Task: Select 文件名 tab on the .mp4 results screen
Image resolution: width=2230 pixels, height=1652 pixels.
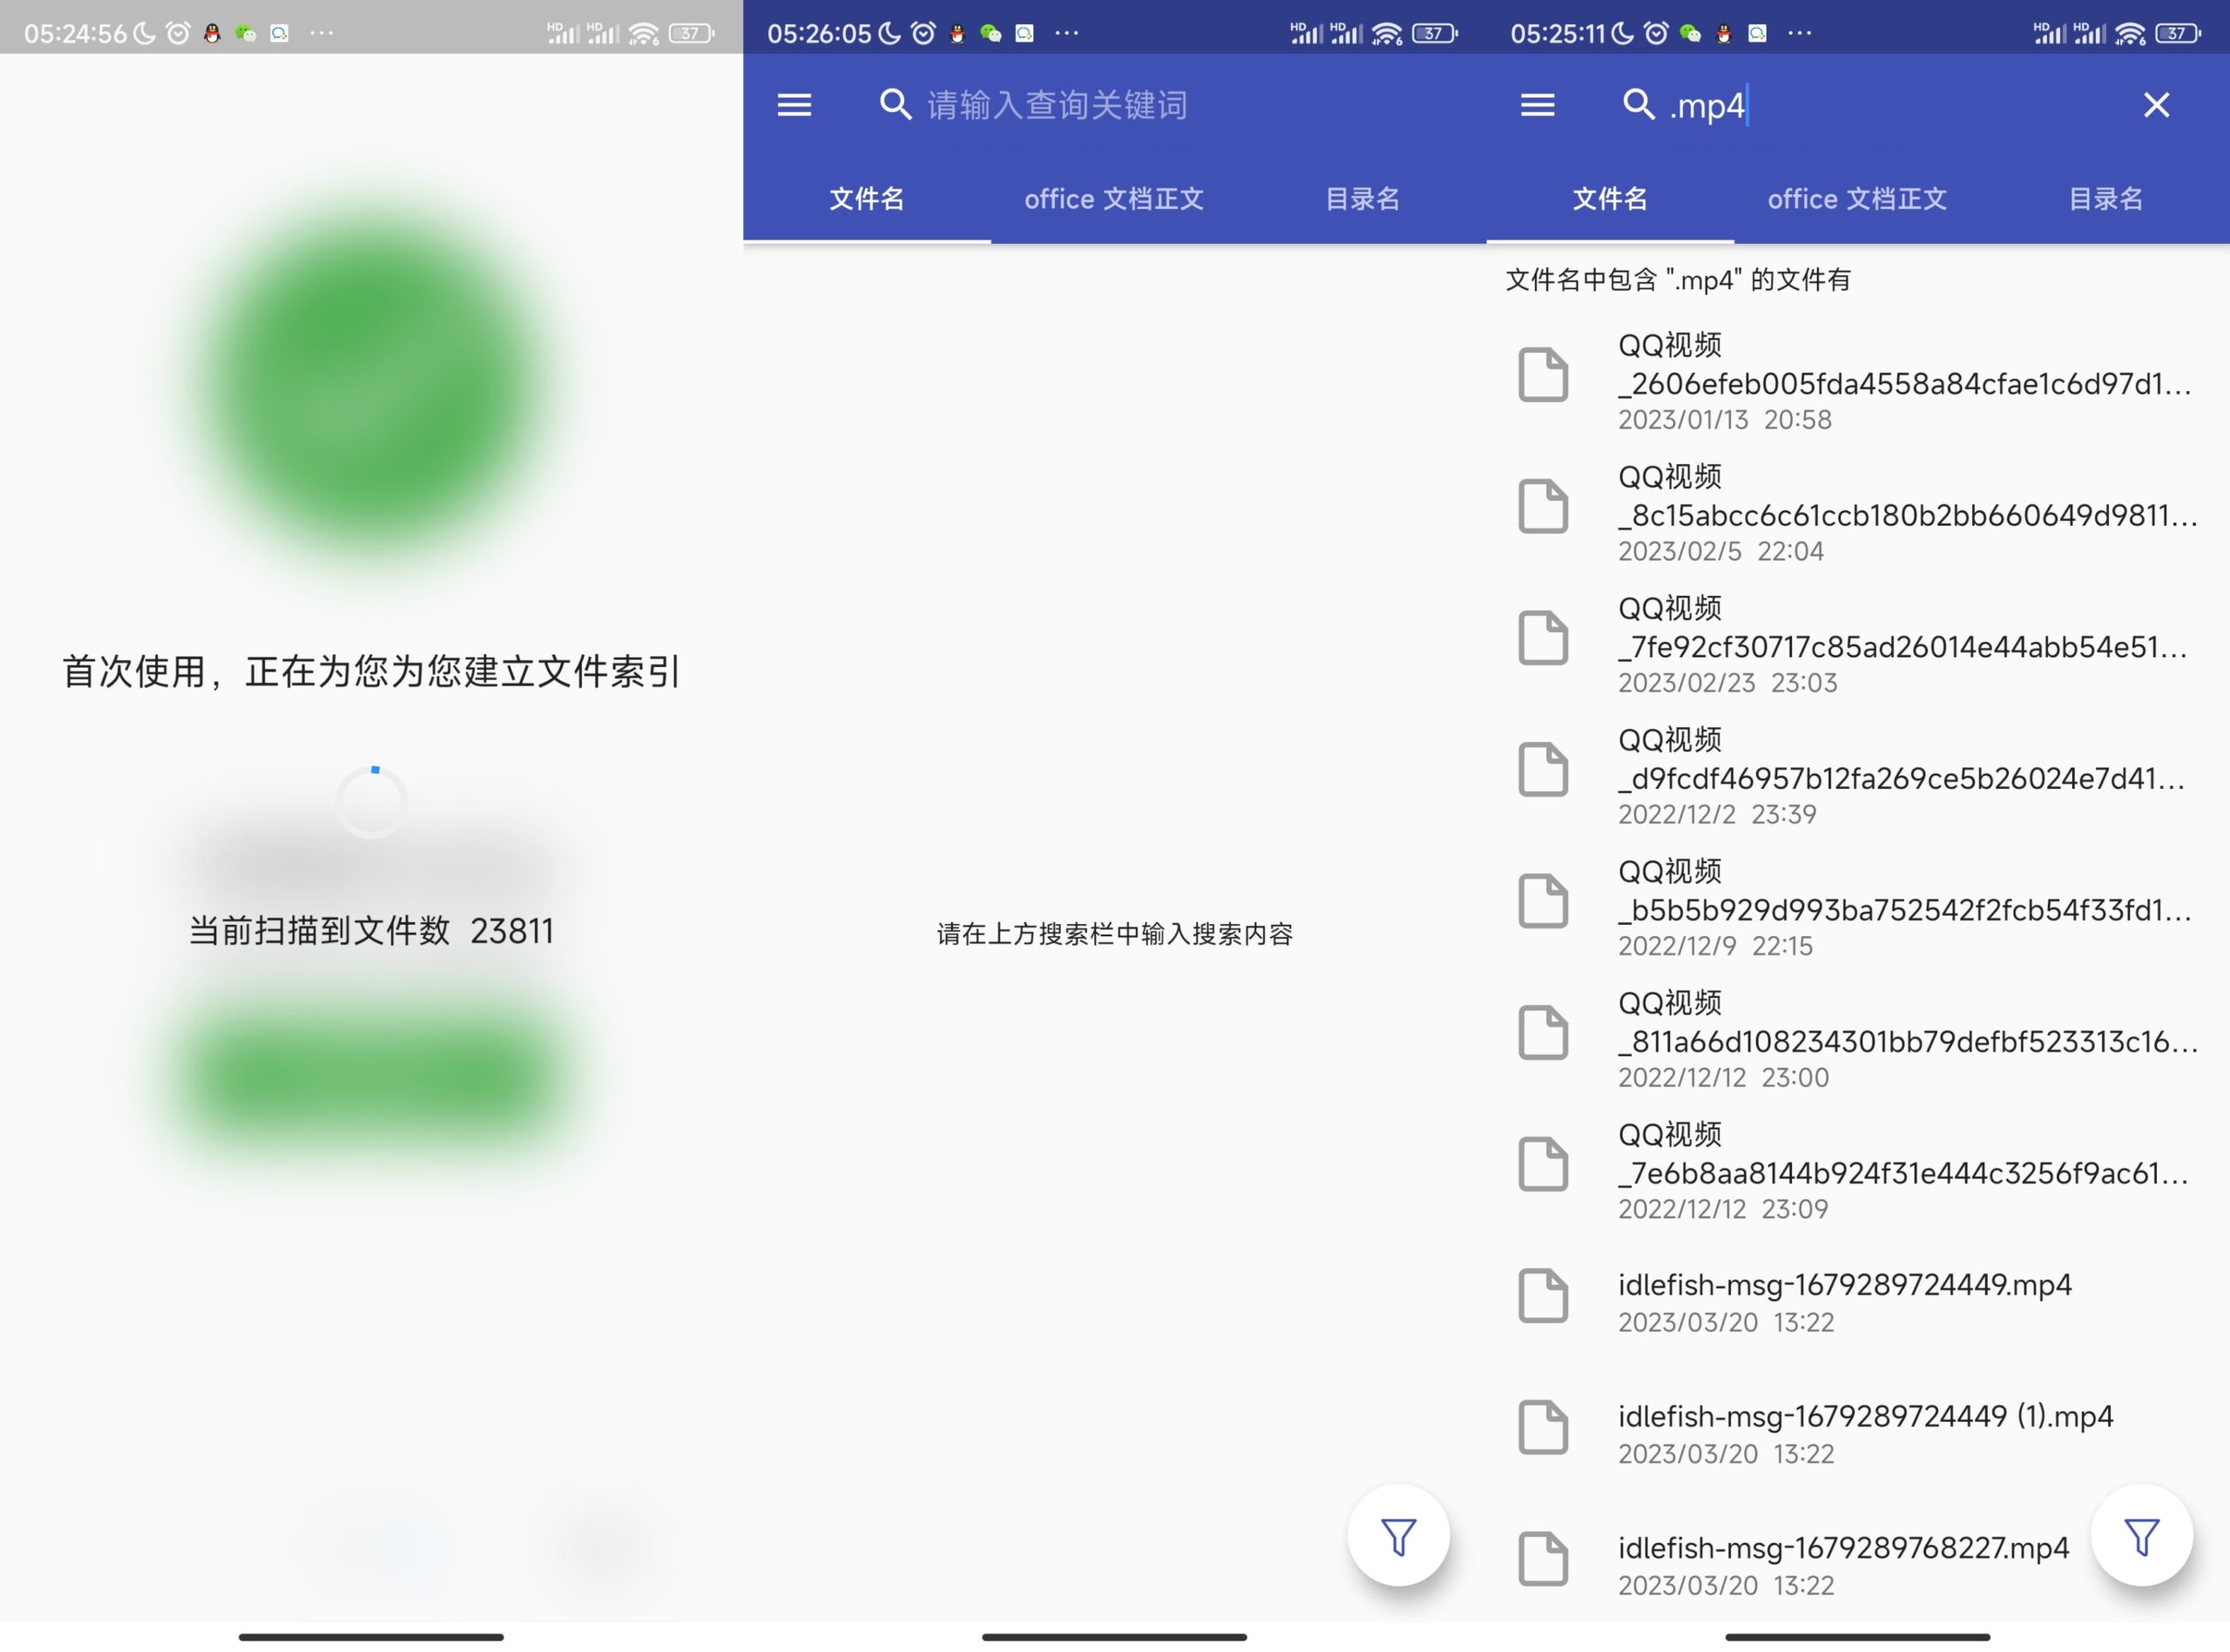Action: tap(1610, 199)
